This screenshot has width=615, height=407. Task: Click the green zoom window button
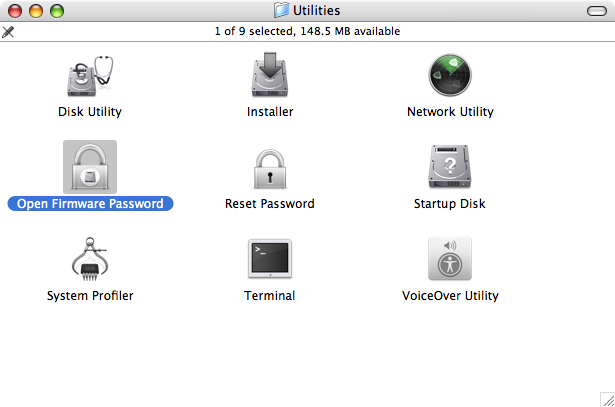pyautogui.click(x=57, y=11)
